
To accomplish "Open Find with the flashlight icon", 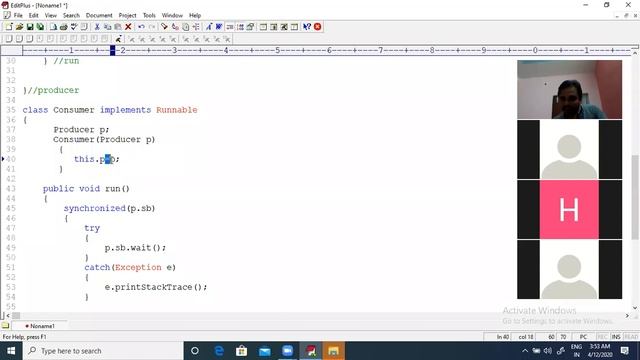I will click(x=164, y=27).
